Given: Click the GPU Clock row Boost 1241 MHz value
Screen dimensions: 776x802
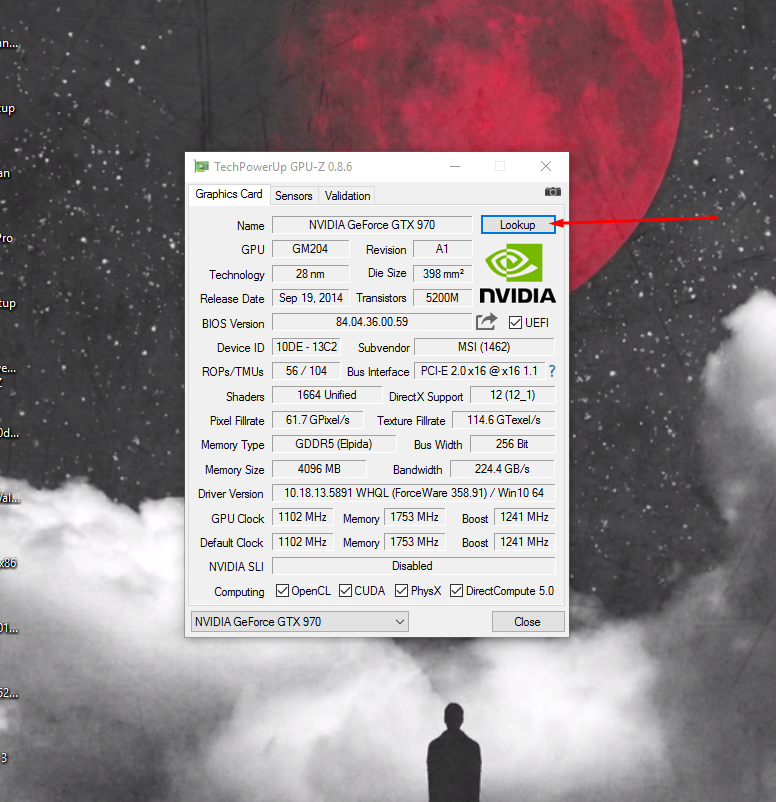Looking at the screenshot, I should click(525, 517).
